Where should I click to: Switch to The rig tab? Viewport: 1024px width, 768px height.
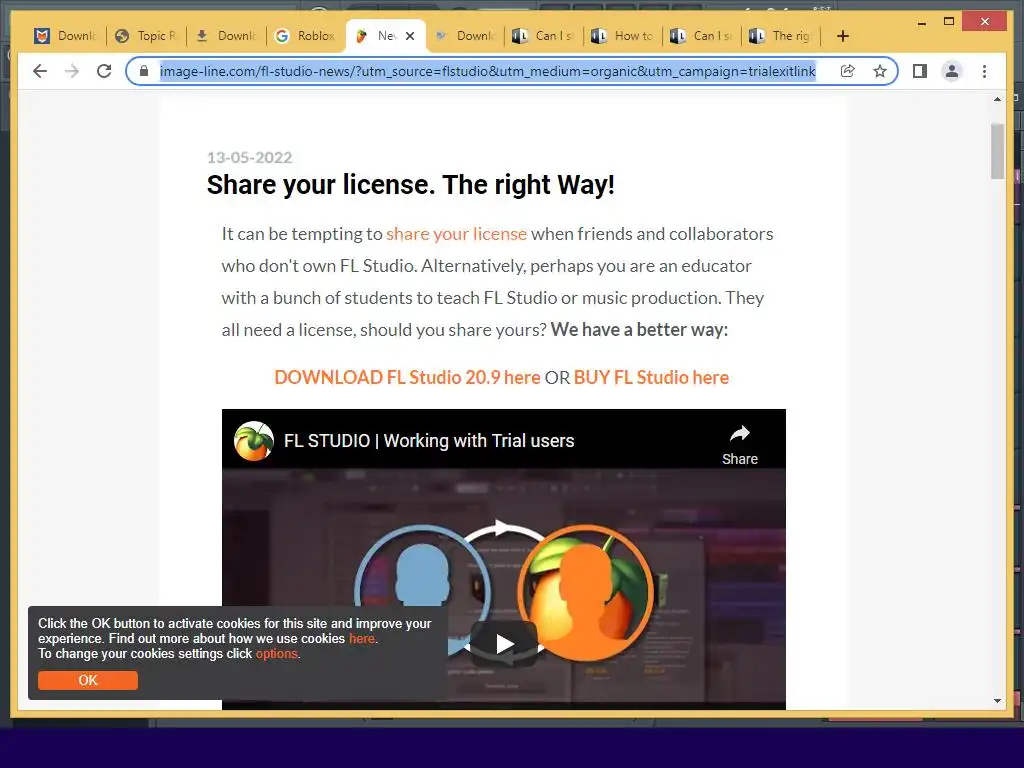coord(780,36)
